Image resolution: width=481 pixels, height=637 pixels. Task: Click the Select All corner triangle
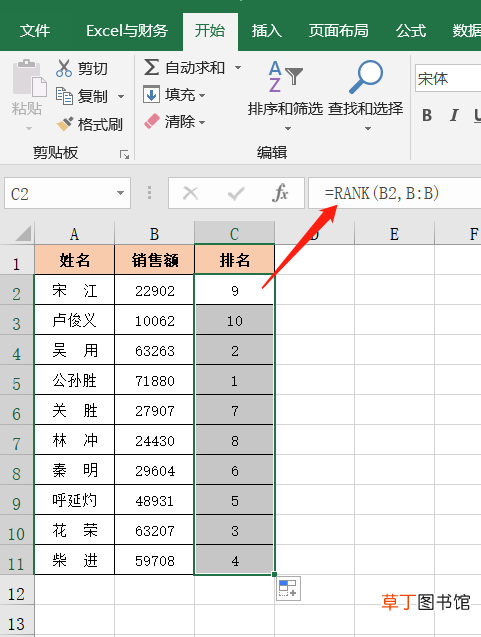coord(22,234)
